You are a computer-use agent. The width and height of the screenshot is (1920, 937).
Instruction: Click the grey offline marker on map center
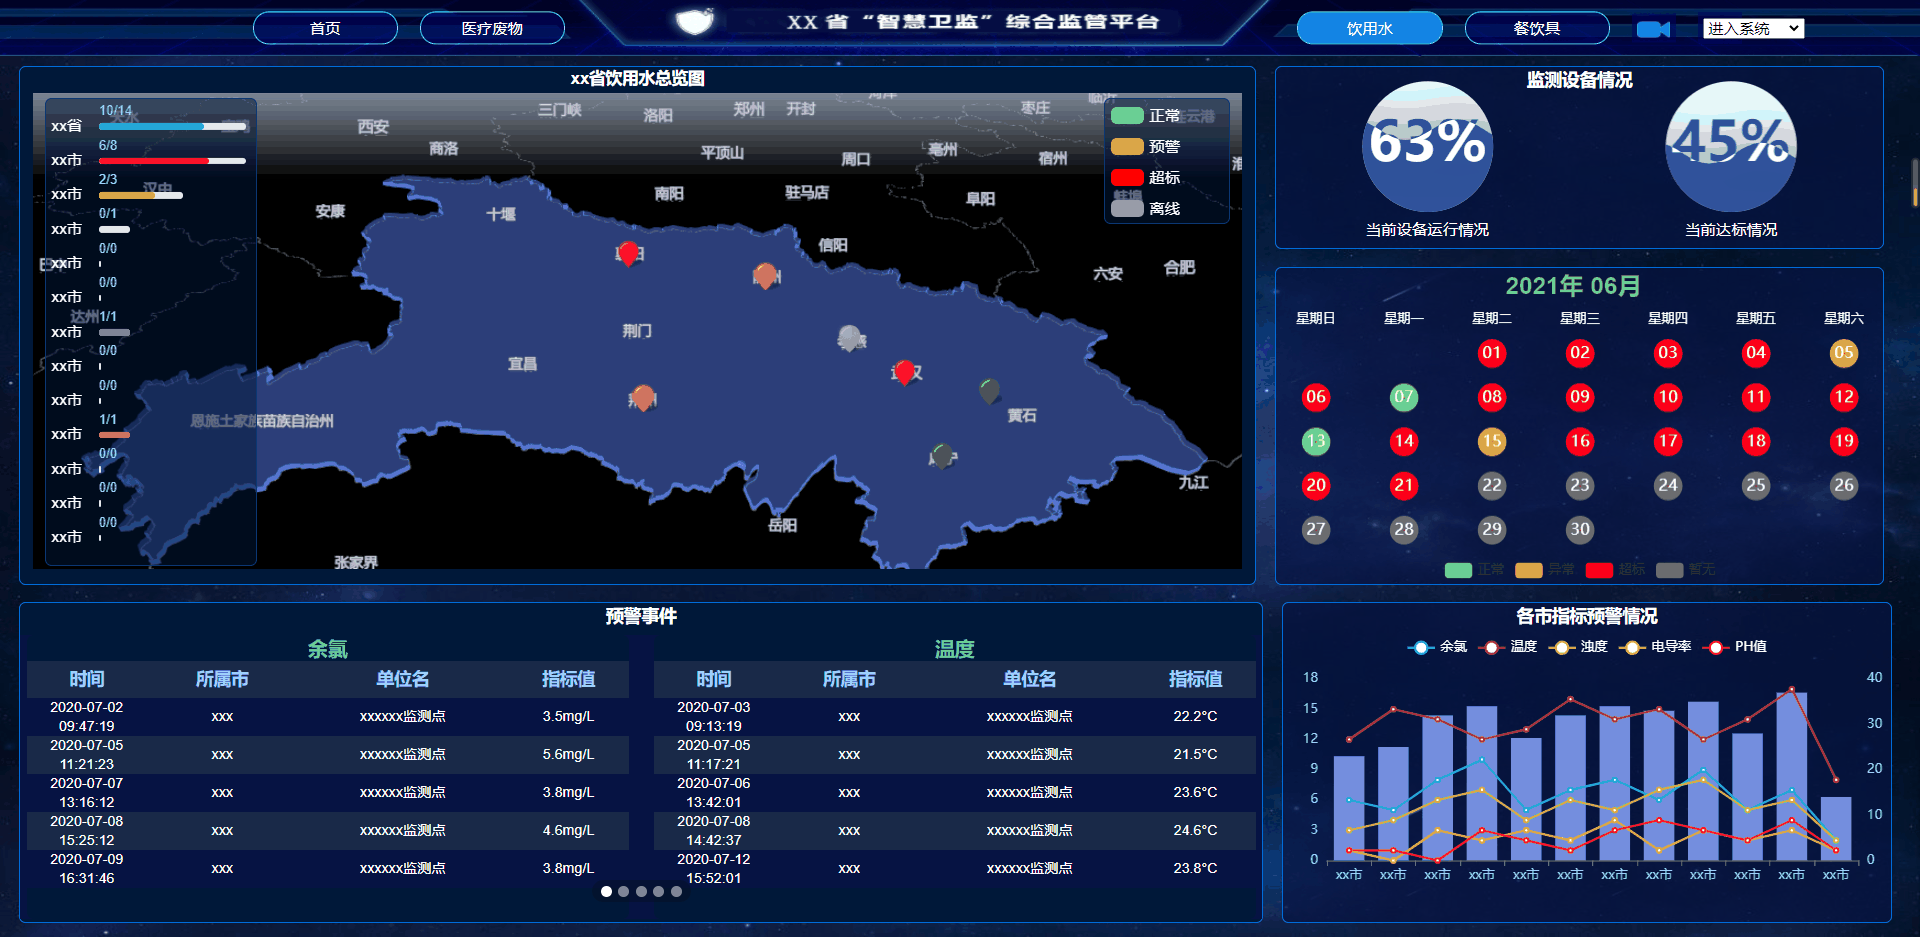(x=850, y=338)
